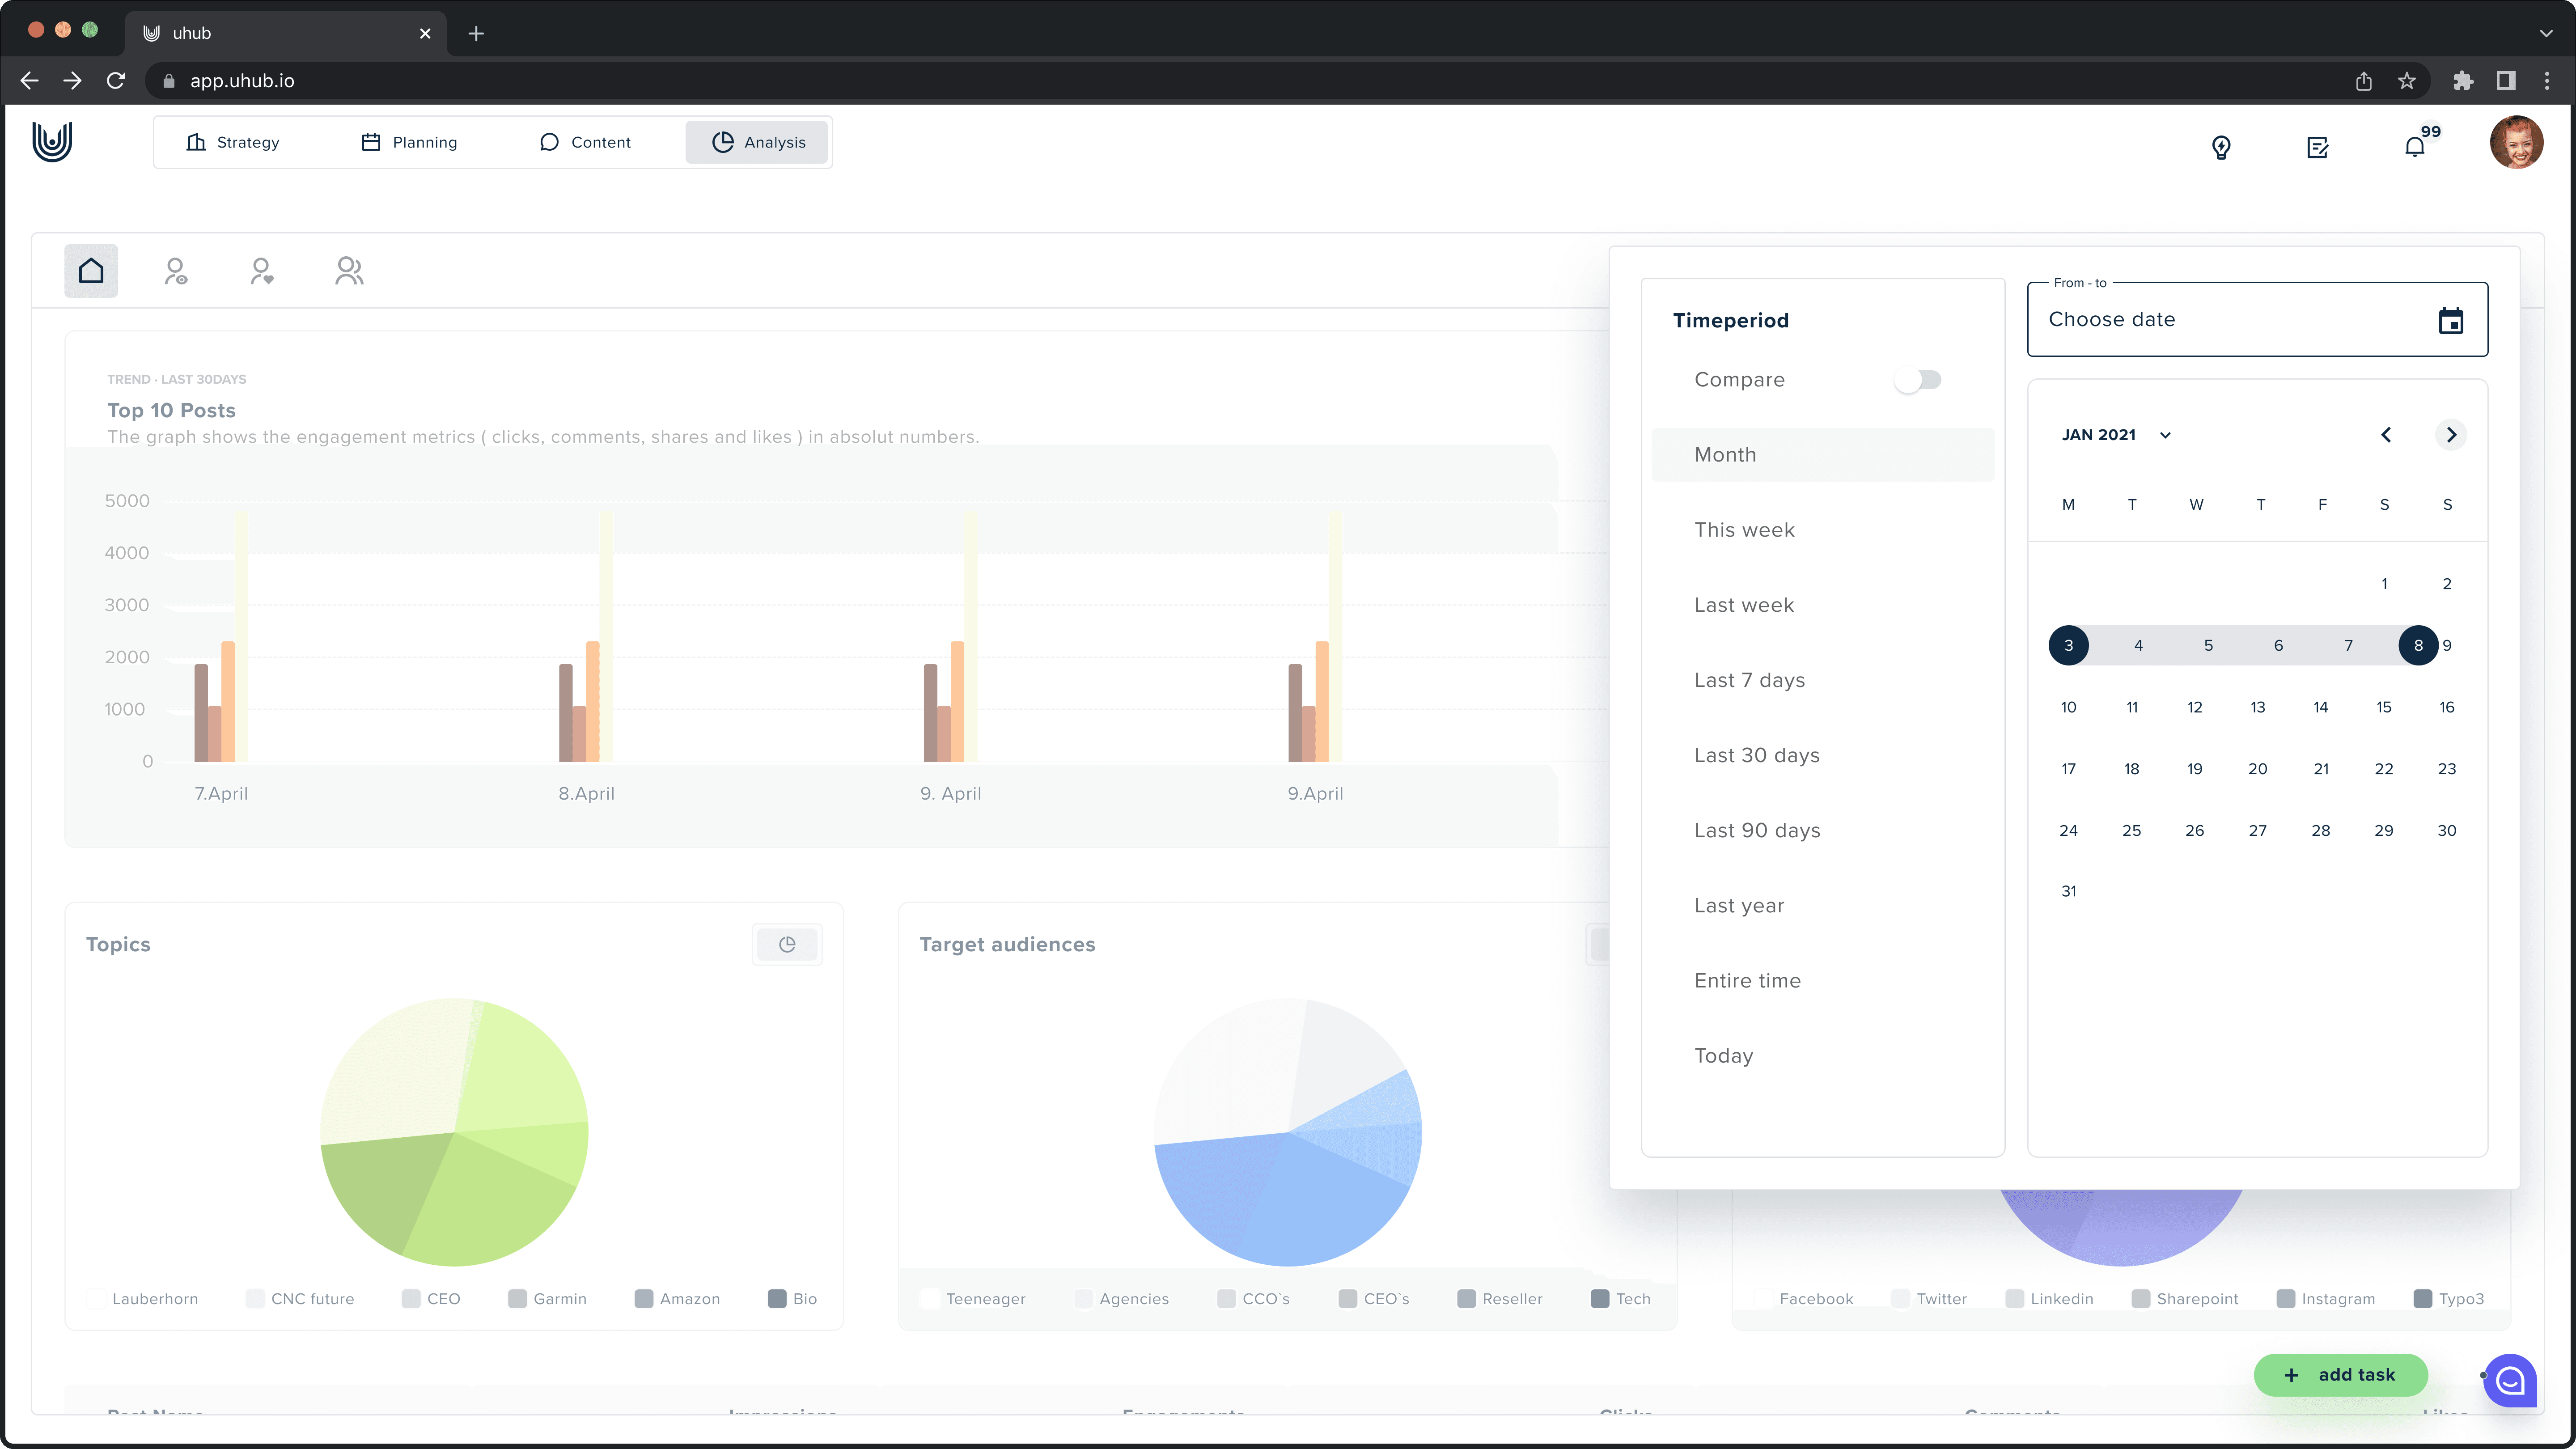Toggle the Tech legend checkbox
Image resolution: width=2576 pixels, height=1449 pixels.
[x=1600, y=1299]
